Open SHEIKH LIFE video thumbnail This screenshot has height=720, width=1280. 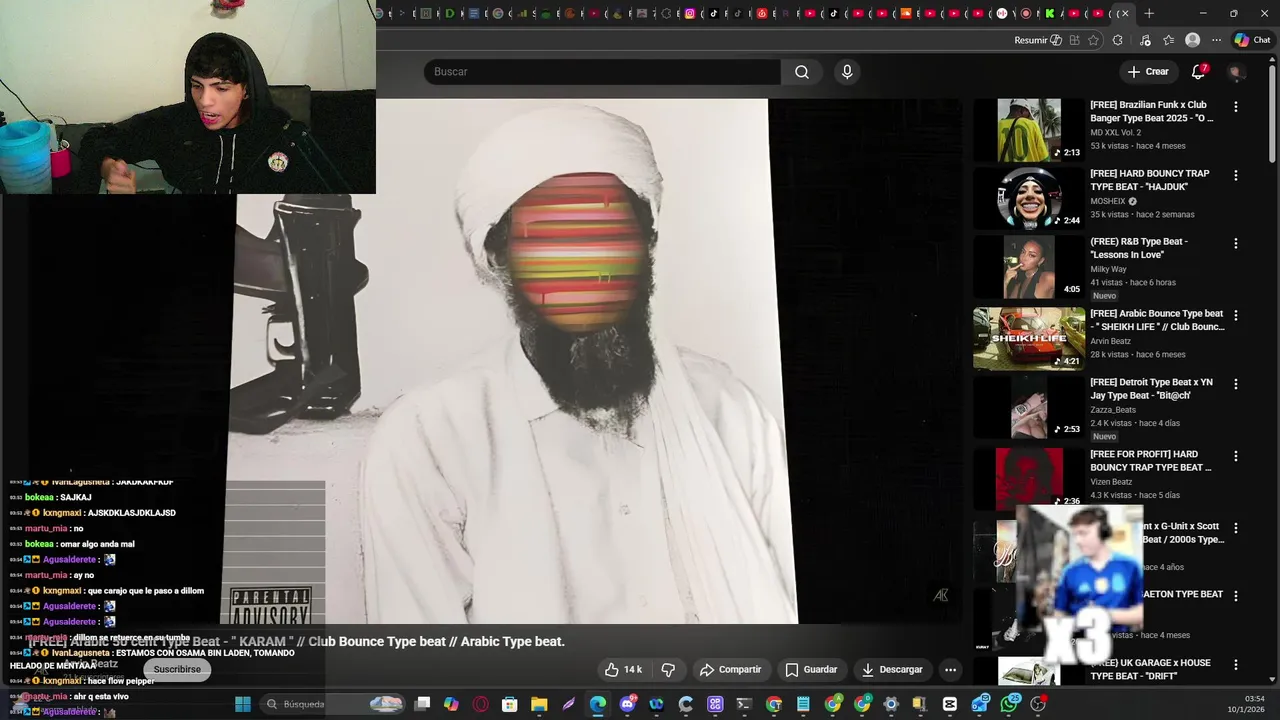pos(1029,339)
